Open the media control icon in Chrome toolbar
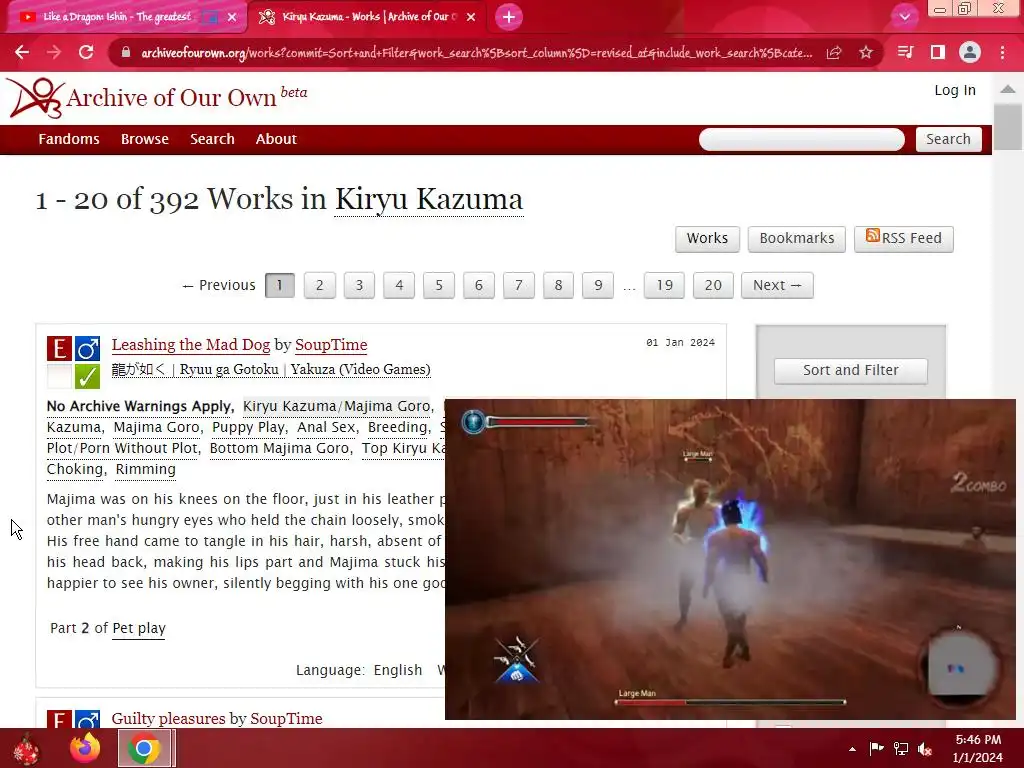 pos(905,52)
